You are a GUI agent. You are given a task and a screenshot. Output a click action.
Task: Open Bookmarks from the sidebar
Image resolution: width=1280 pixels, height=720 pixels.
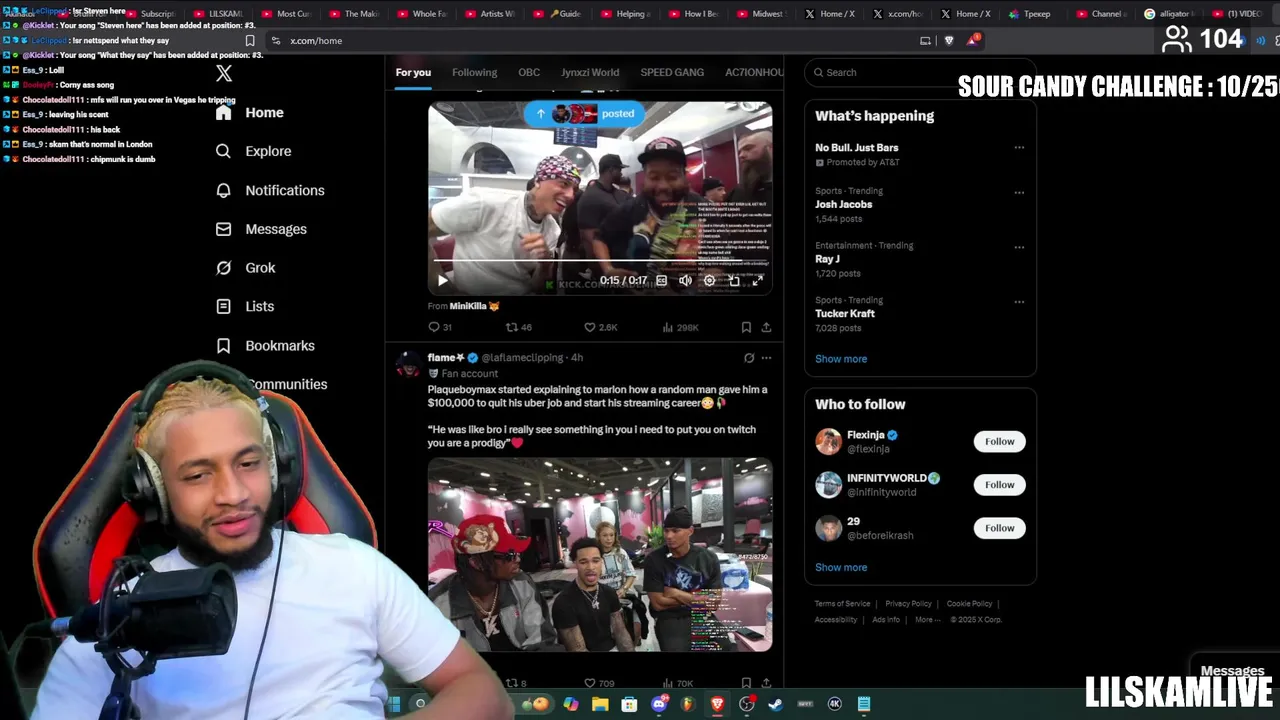[265, 346]
